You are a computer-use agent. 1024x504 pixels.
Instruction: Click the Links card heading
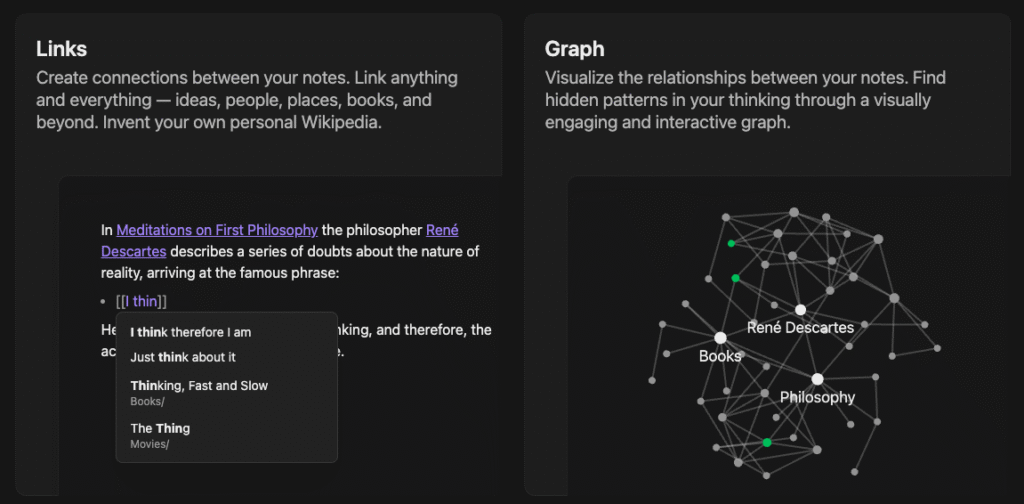tap(61, 49)
